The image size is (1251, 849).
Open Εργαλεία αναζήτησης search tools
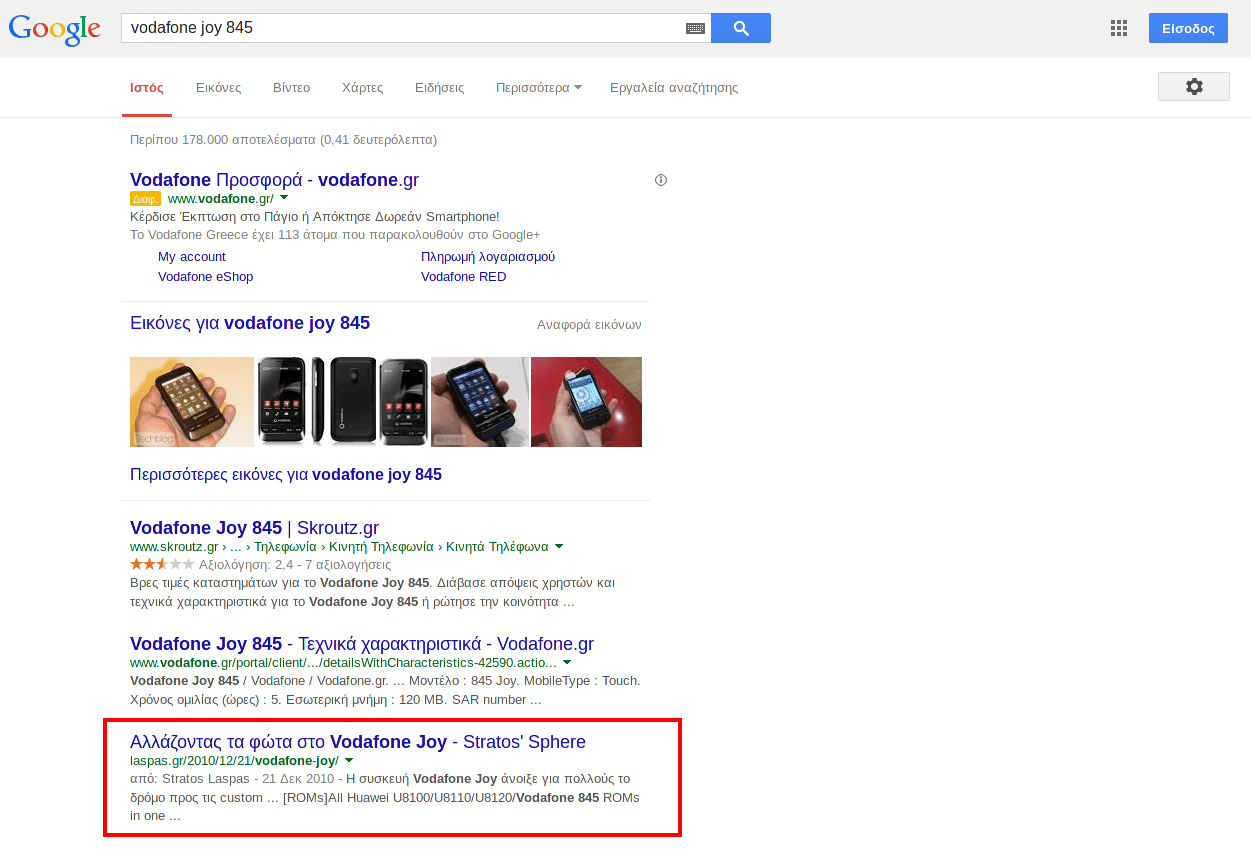tap(674, 88)
